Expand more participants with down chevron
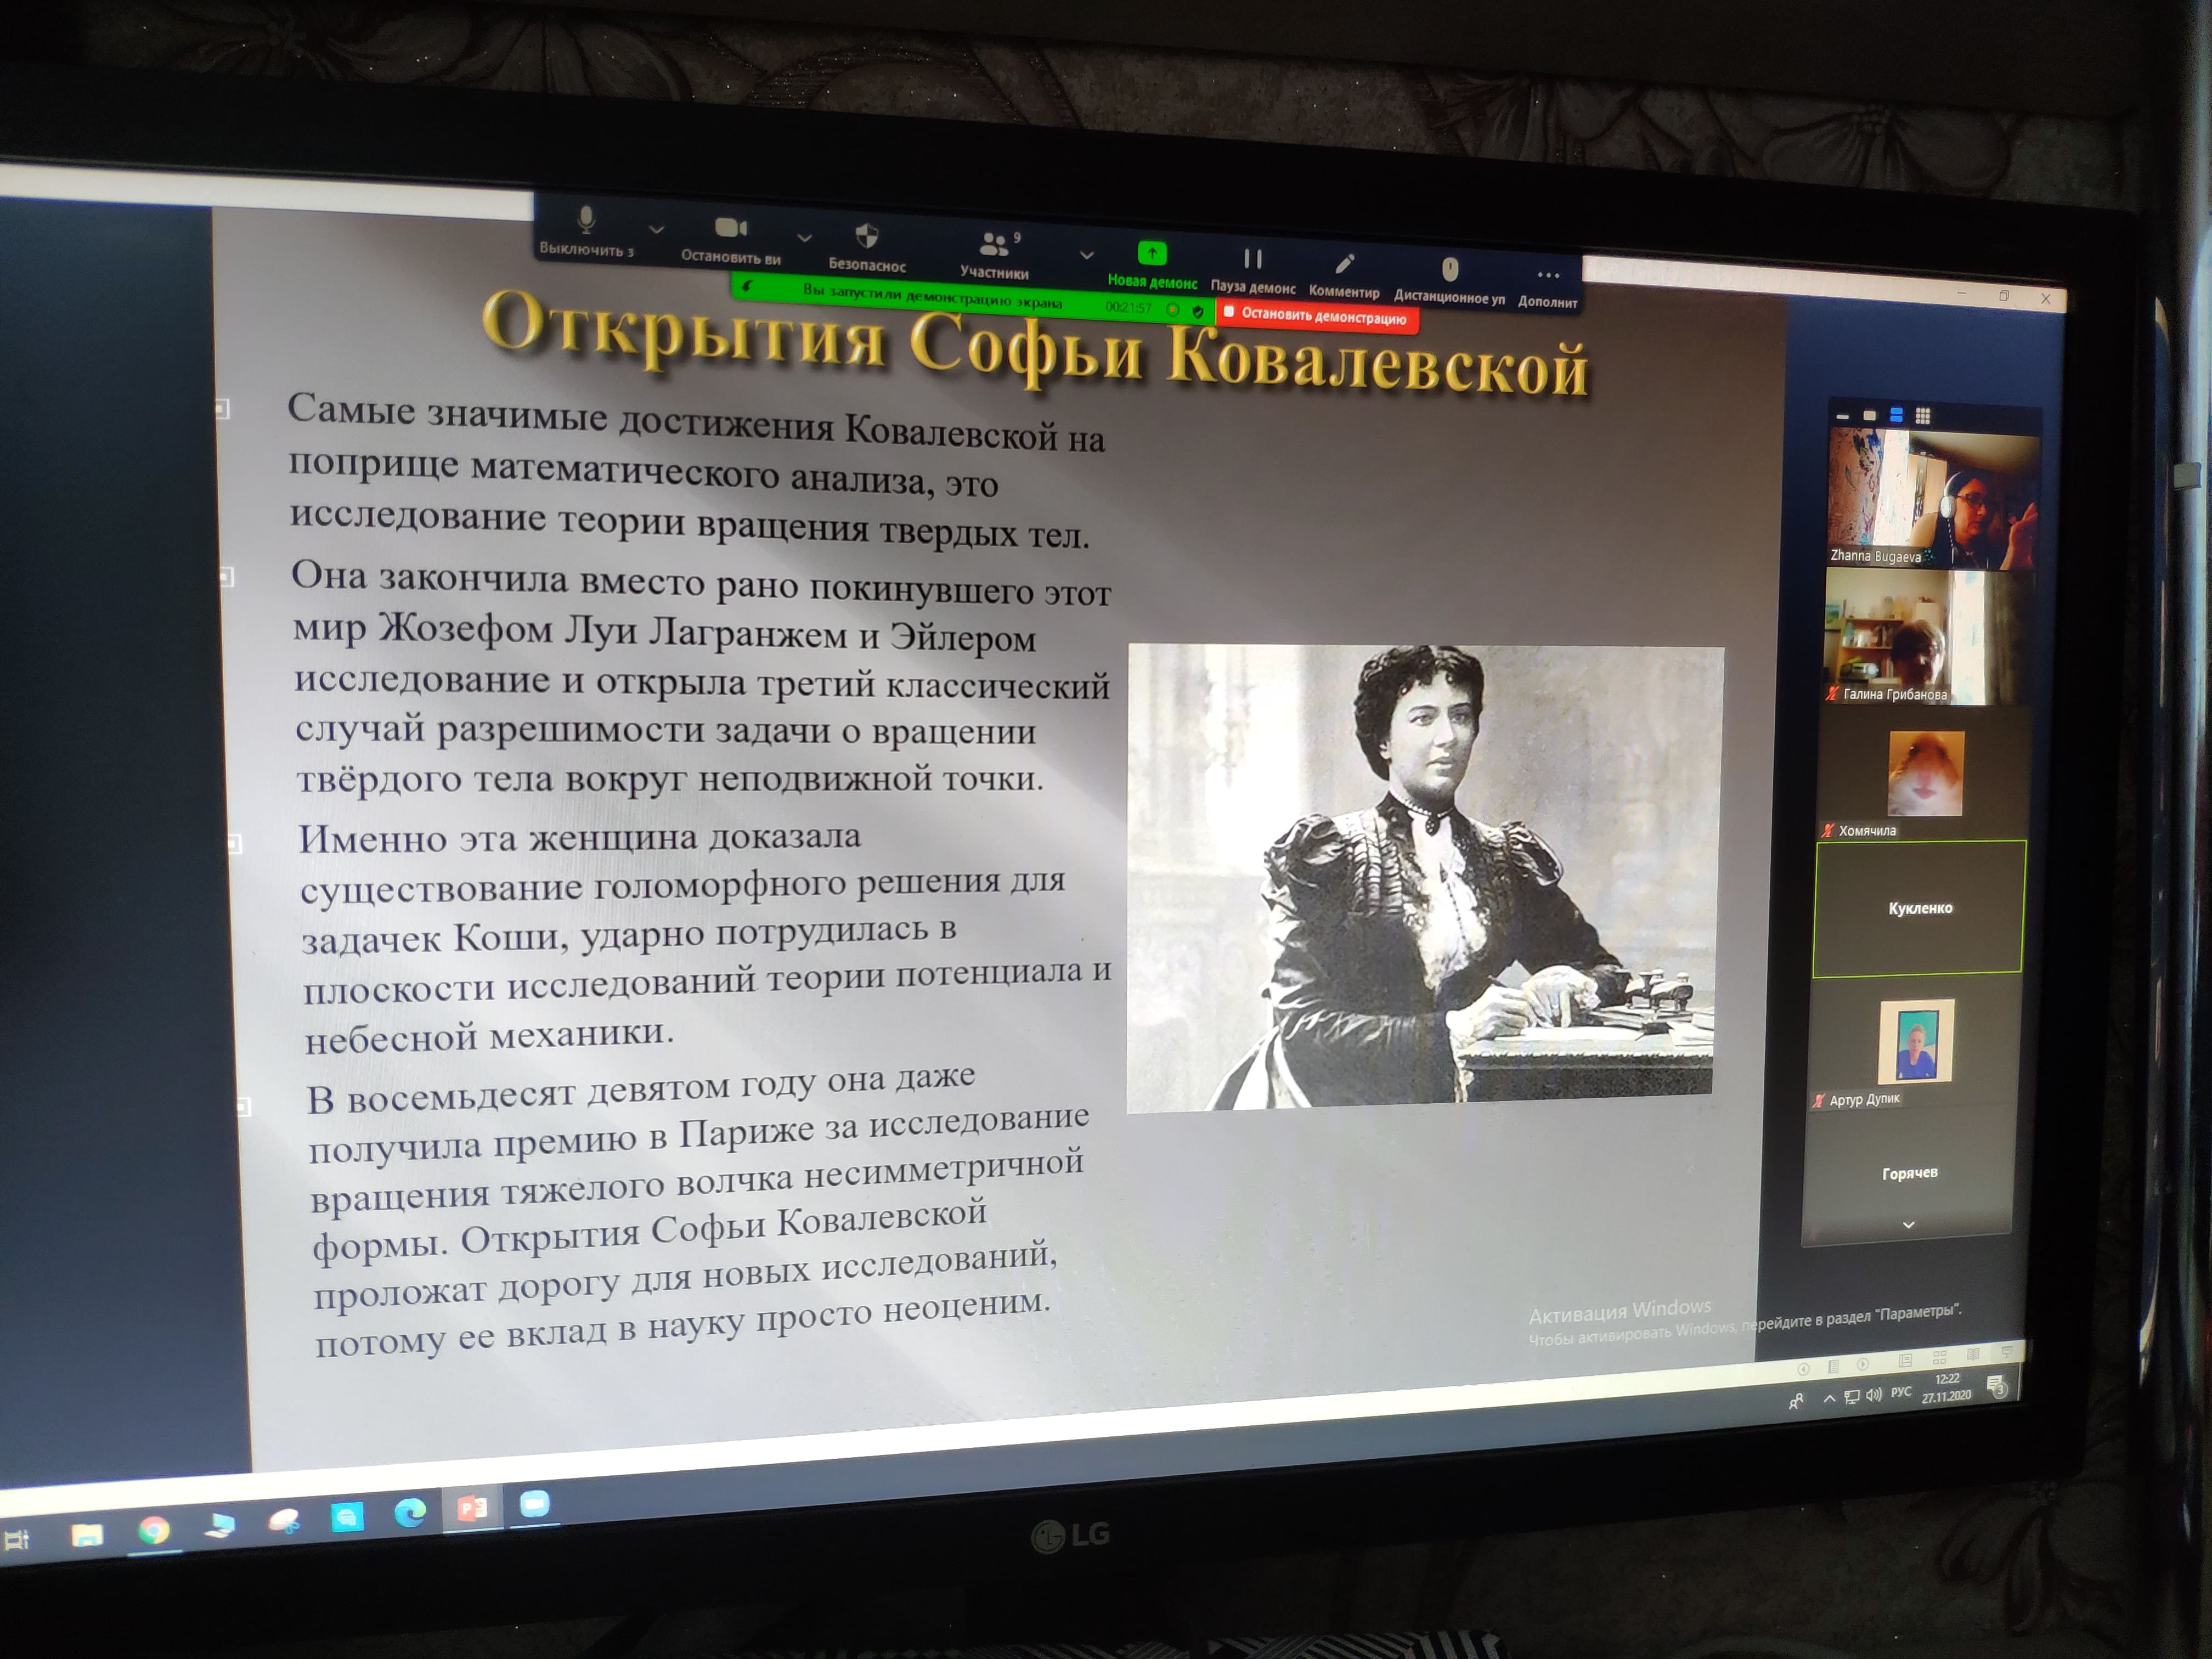The image size is (2212, 1659). point(1908,1225)
